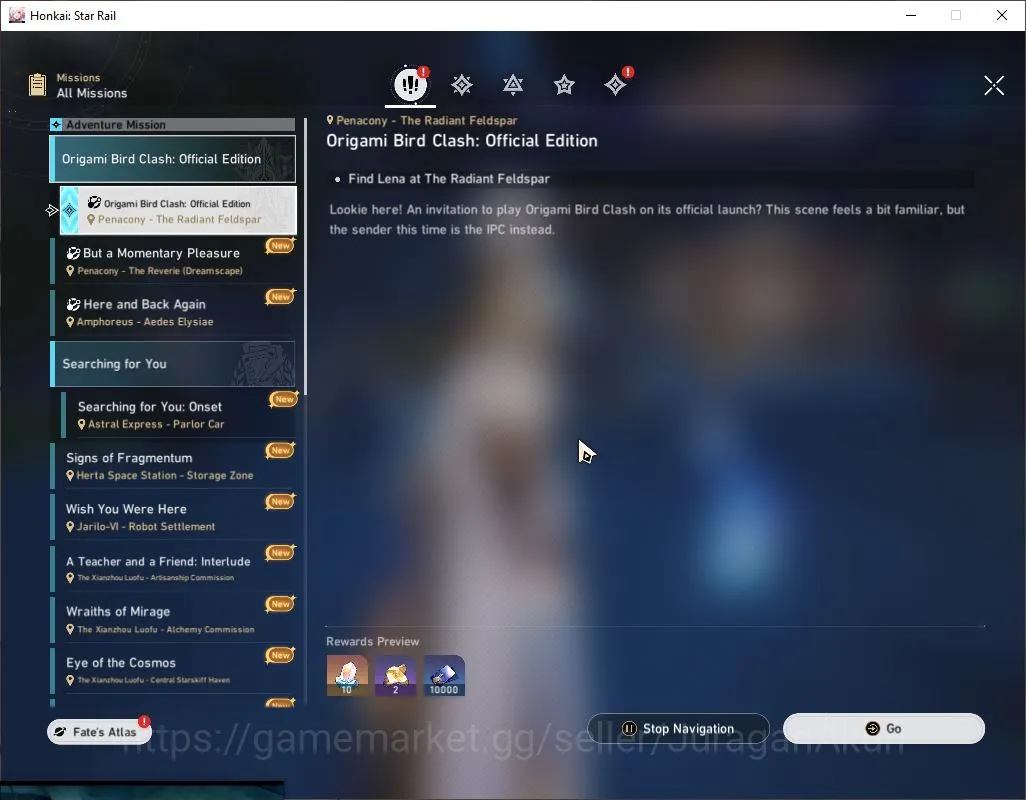Close the missions panel with X icon
The width and height of the screenshot is (1026, 800).
[994, 85]
